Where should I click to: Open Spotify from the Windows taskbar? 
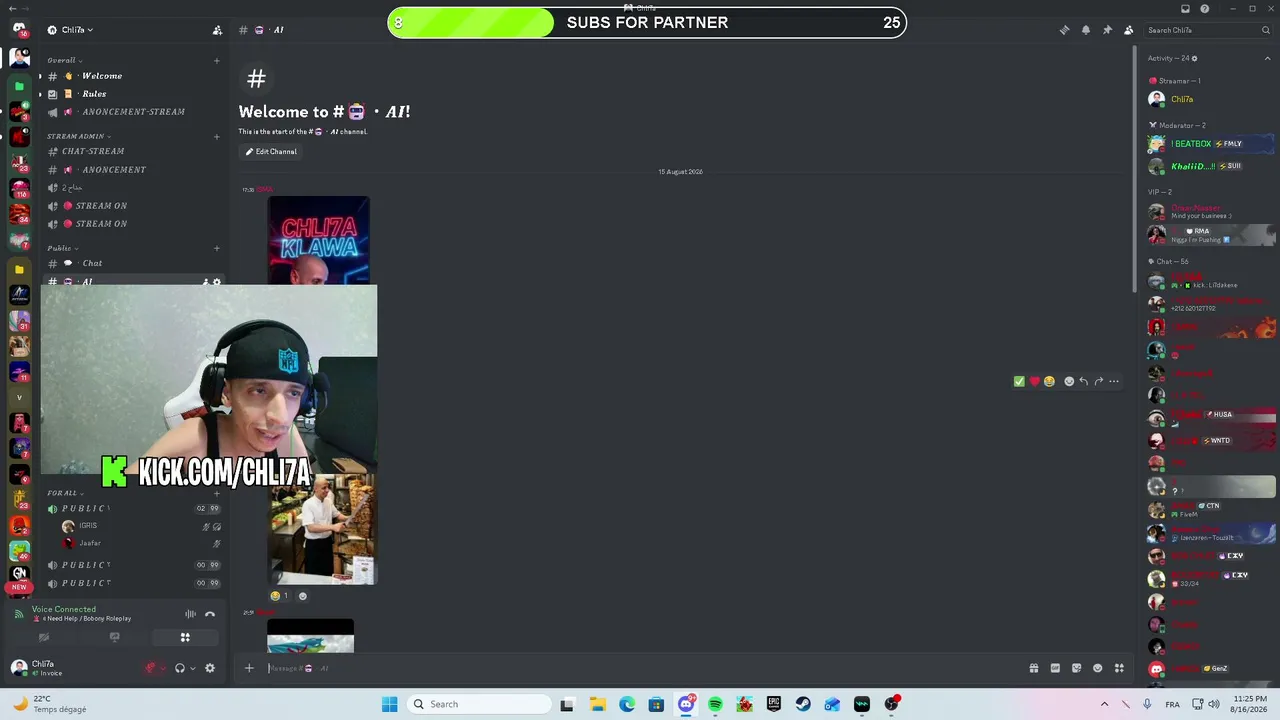pos(715,704)
